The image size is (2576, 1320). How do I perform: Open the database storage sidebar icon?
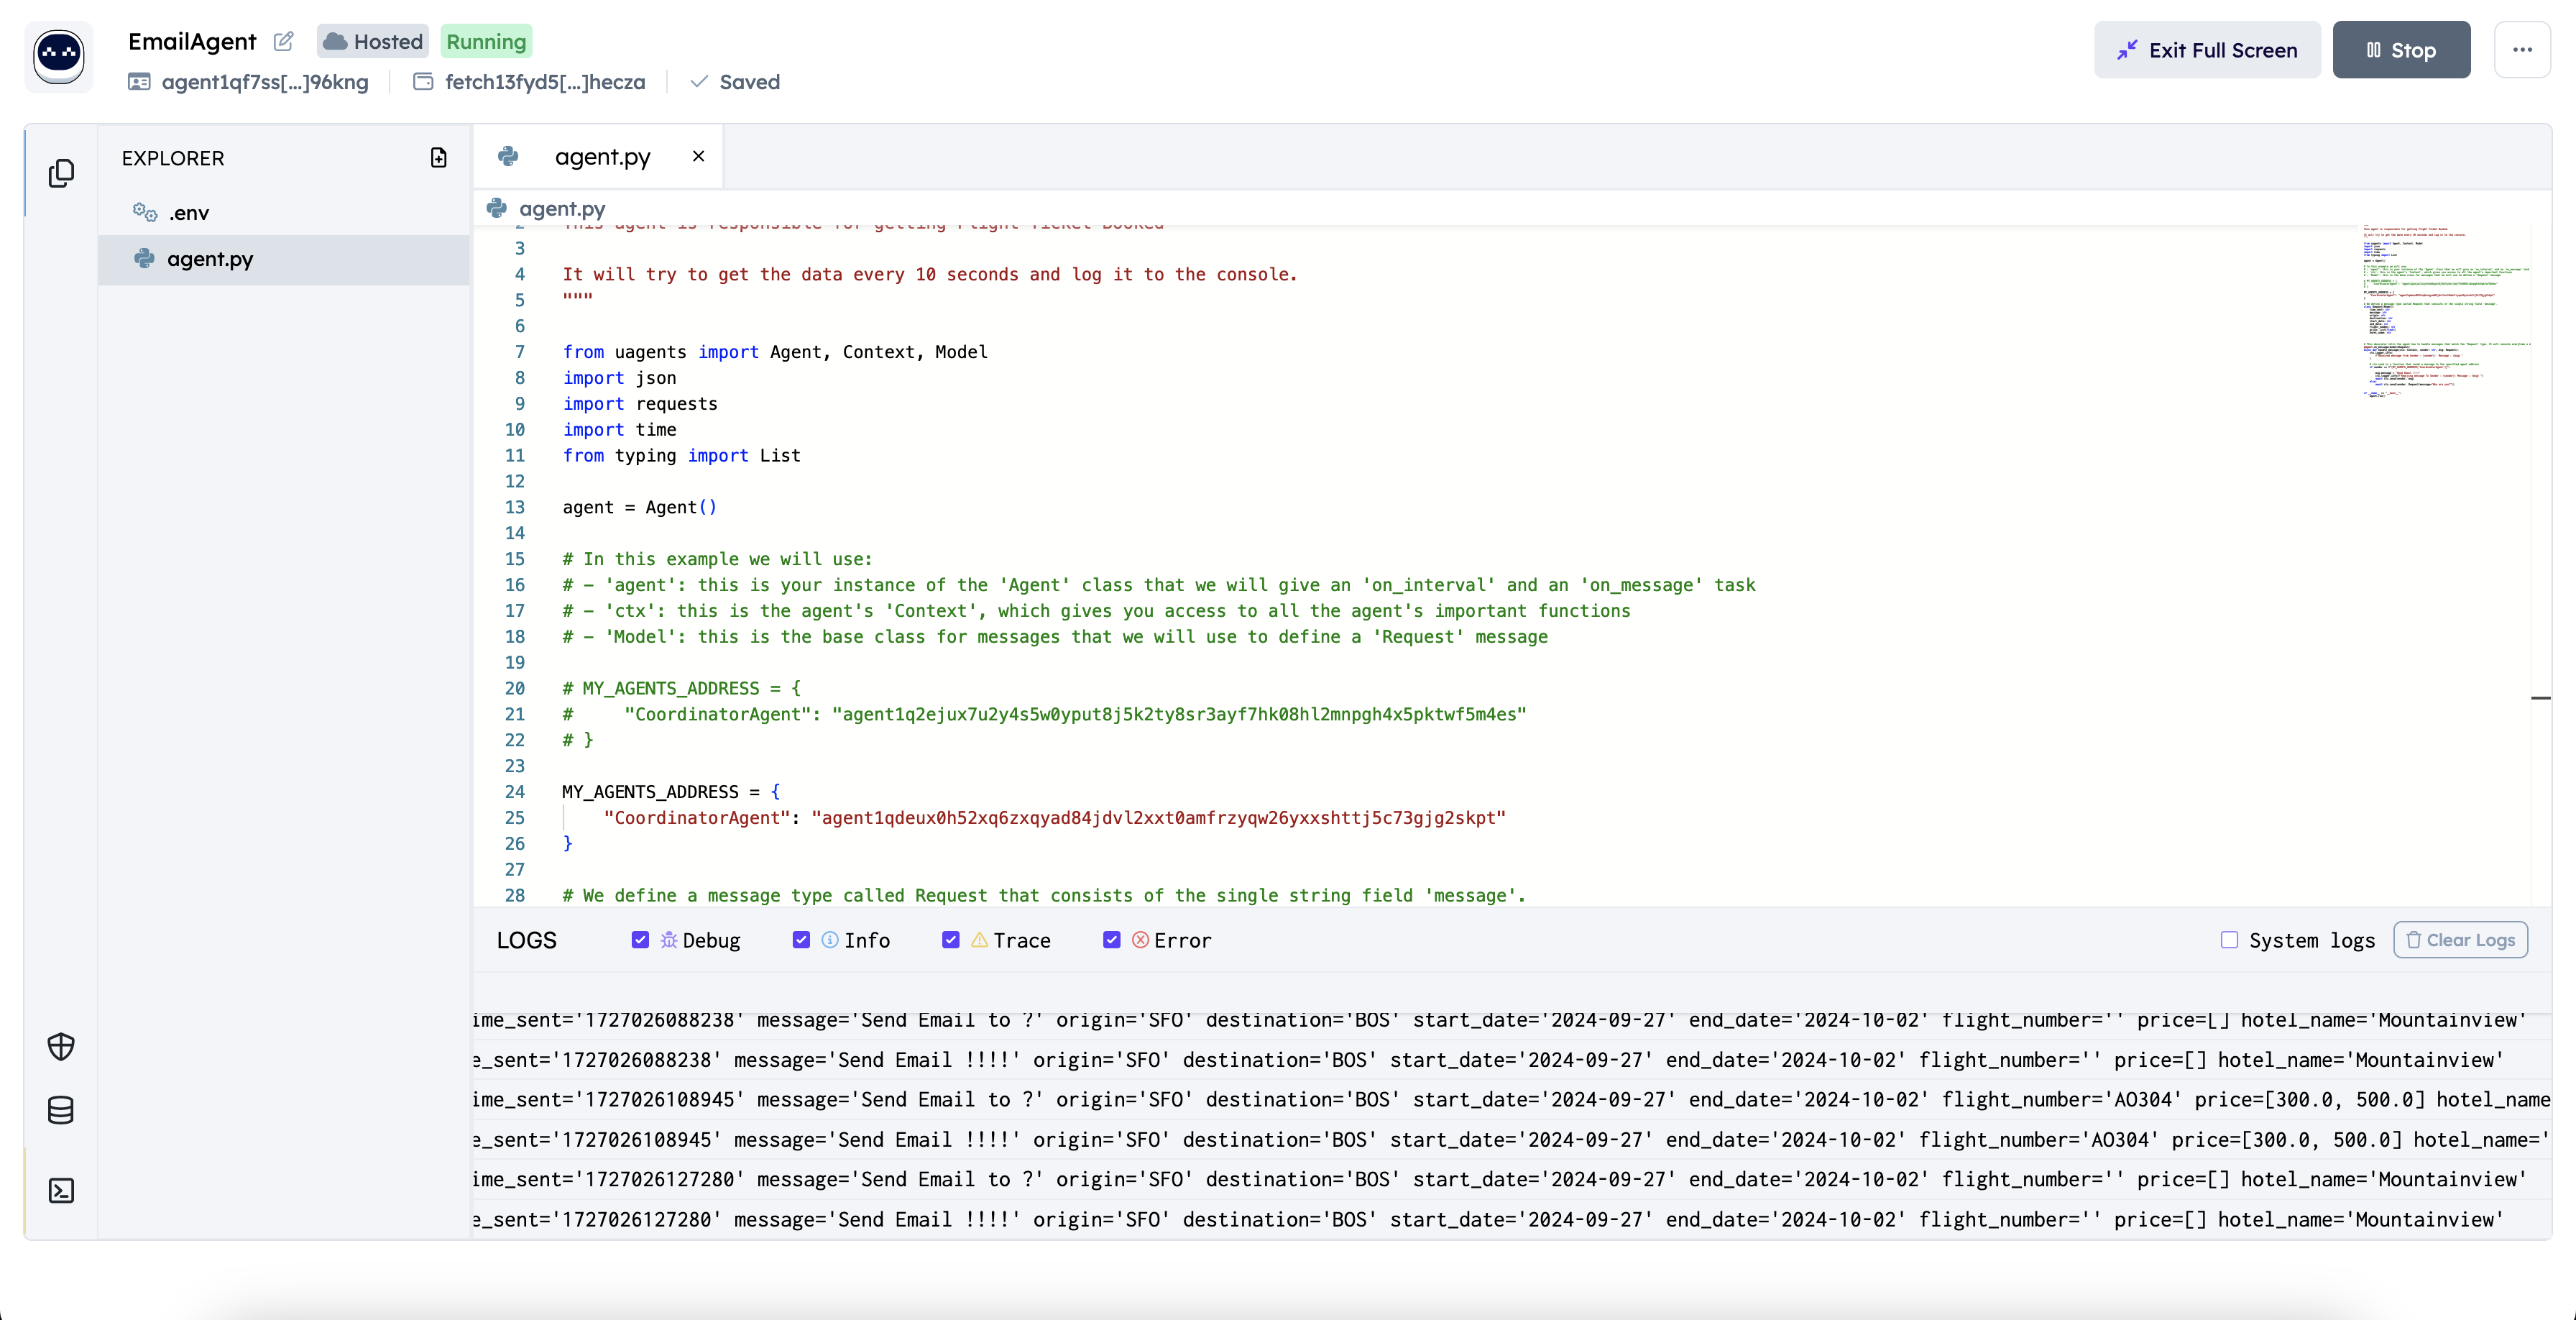click(x=61, y=1110)
